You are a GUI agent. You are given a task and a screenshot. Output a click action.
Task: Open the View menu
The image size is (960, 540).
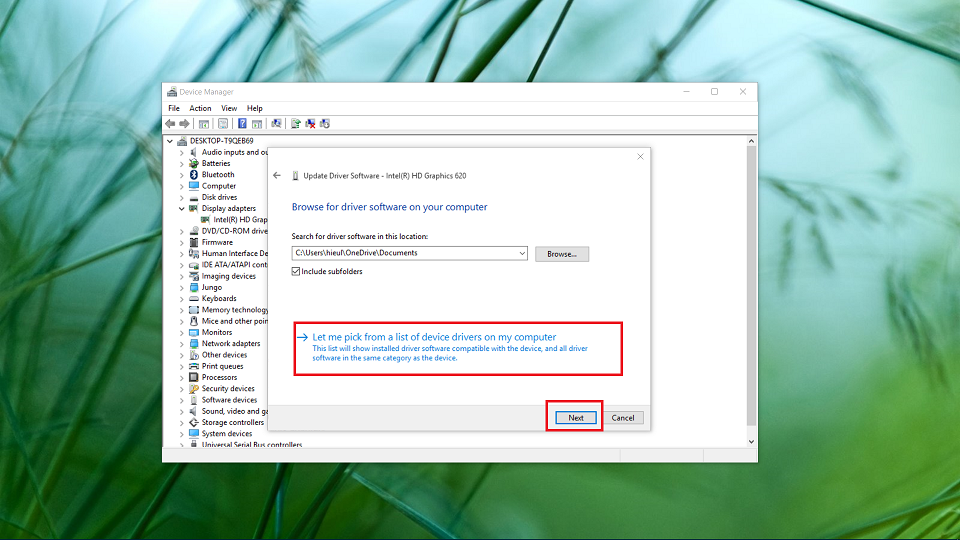click(x=229, y=108)
